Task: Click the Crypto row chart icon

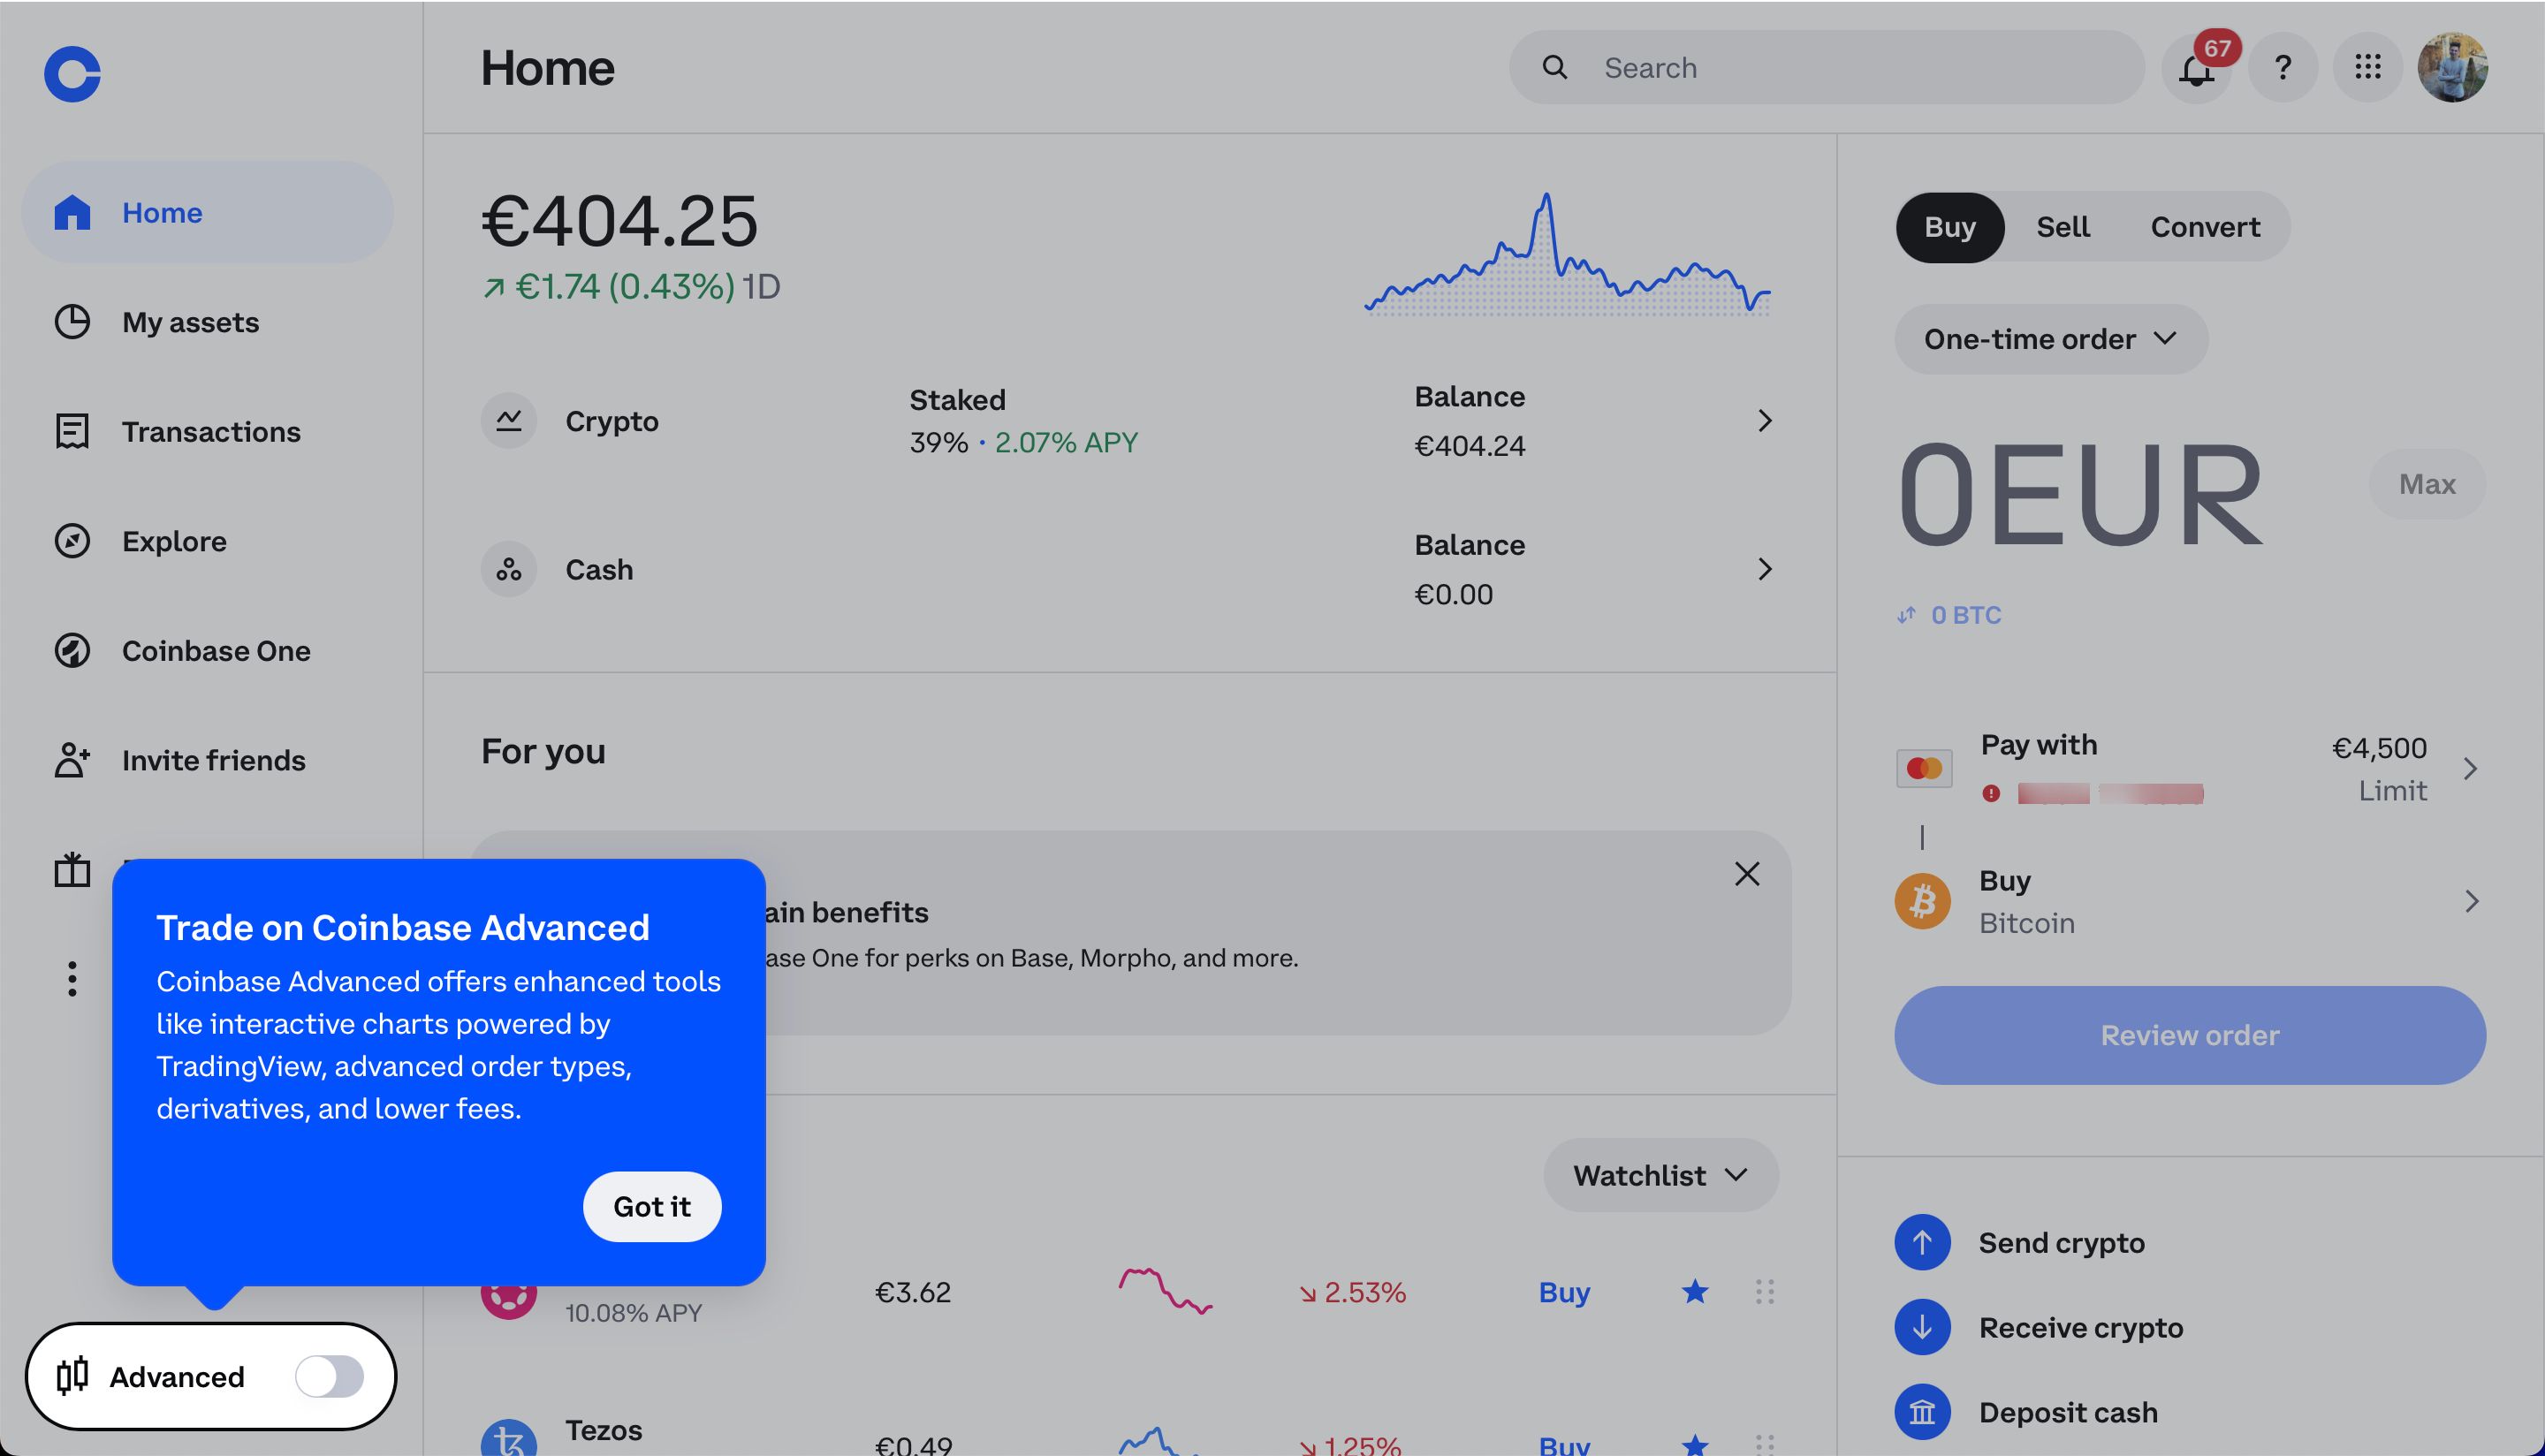Action: (509, 420)
